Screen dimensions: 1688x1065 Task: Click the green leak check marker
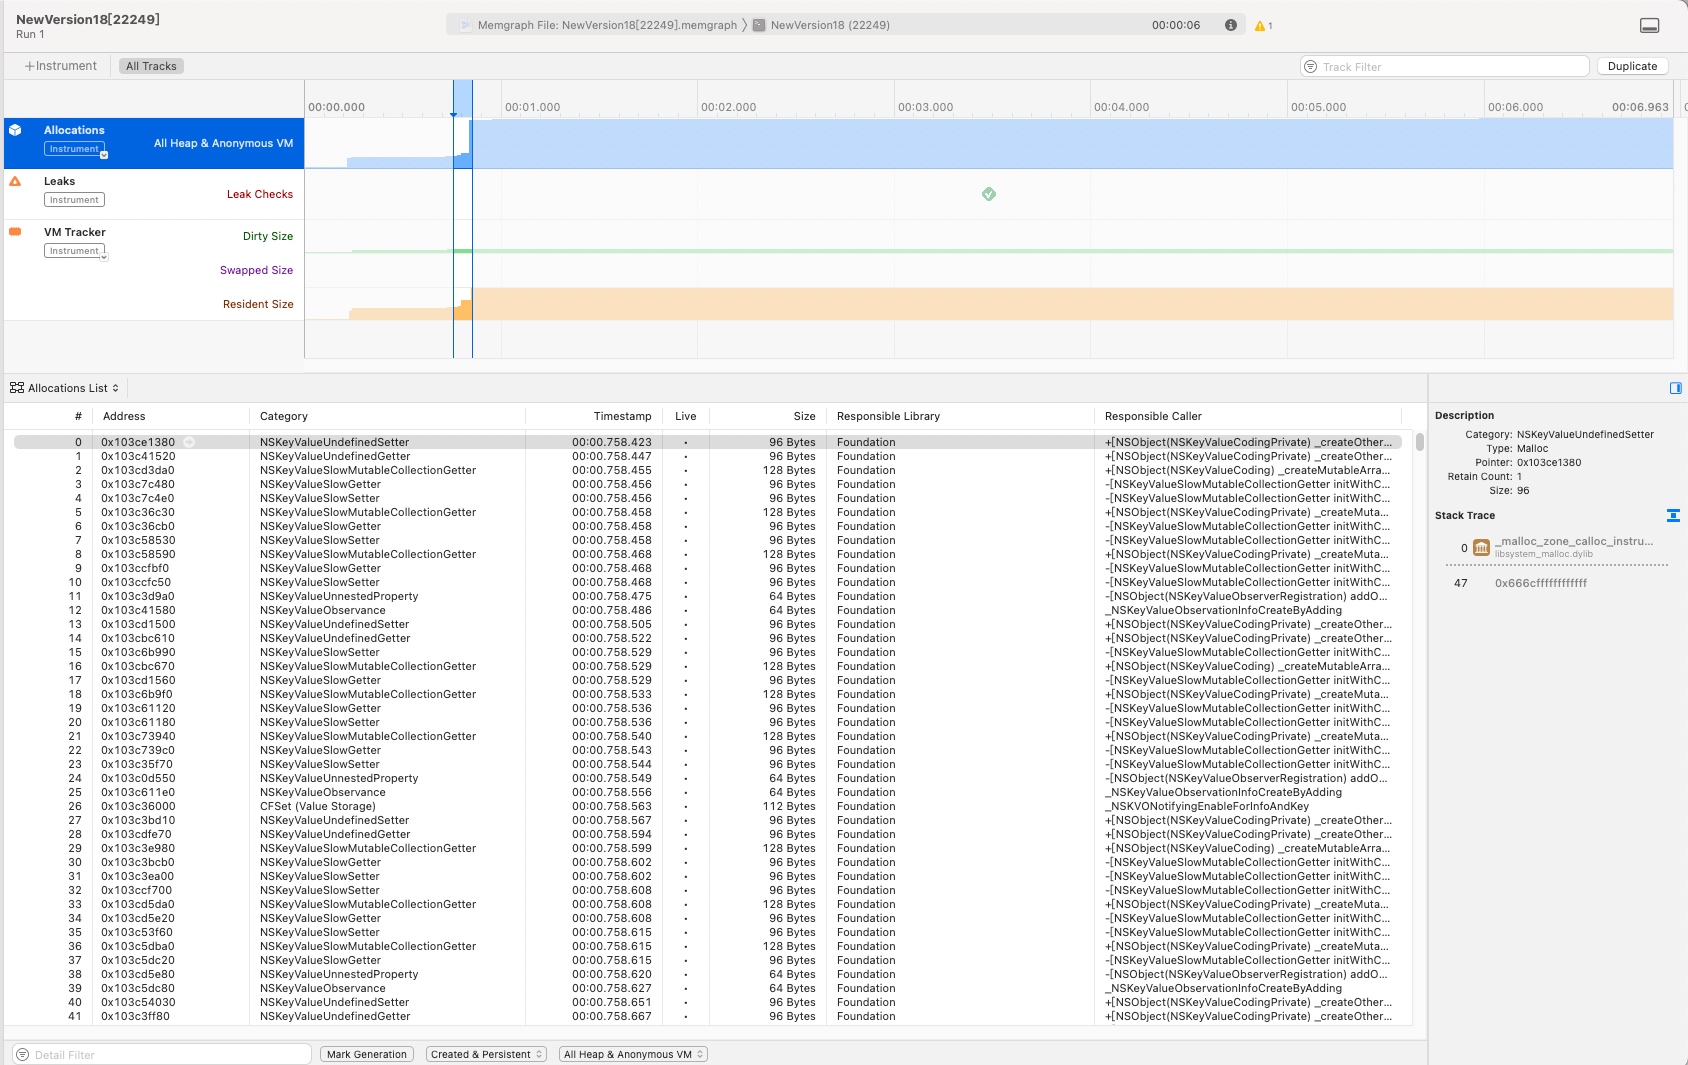point(989,194)
